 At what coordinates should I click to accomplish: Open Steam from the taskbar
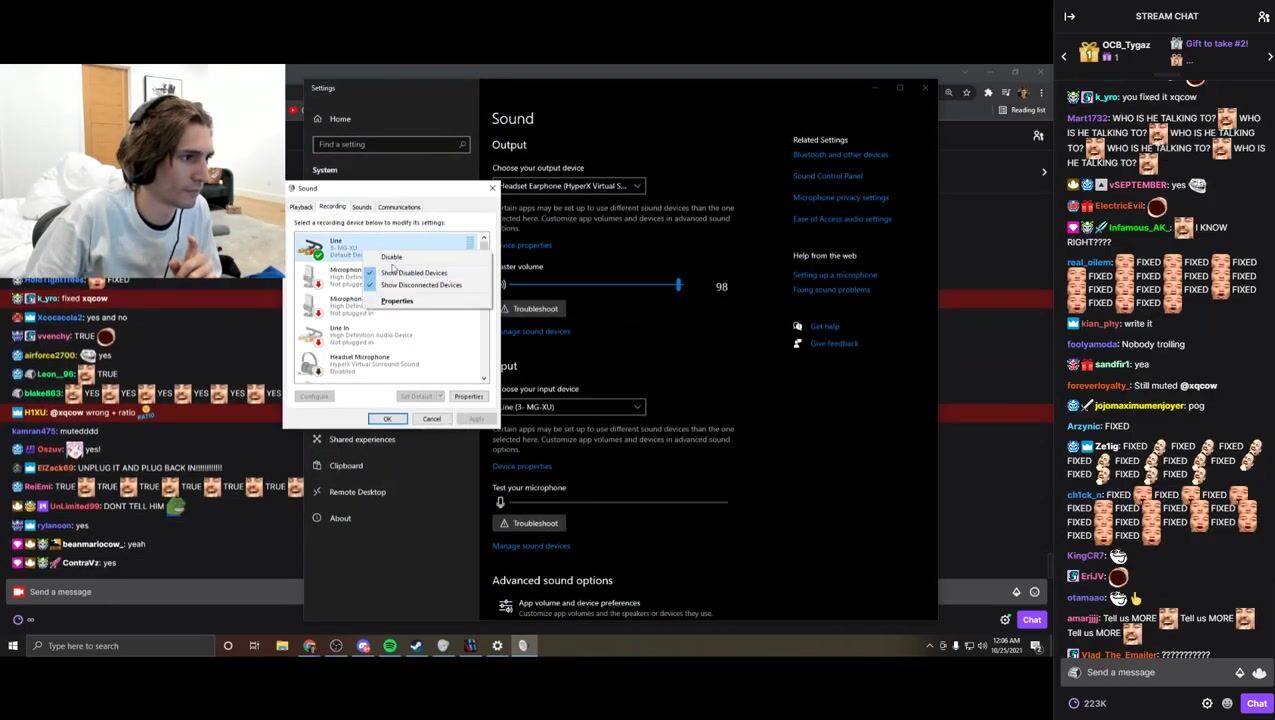point(417,646)
